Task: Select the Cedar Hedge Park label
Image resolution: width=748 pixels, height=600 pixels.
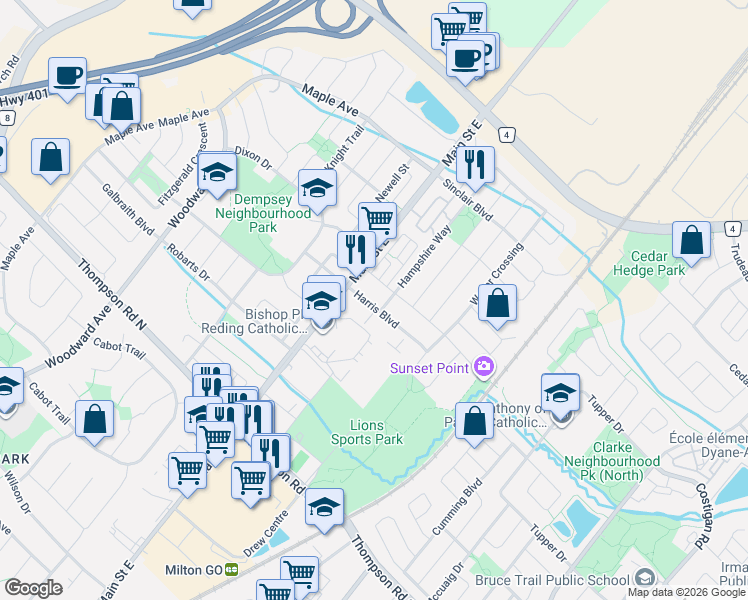Action: pos(649,263)
